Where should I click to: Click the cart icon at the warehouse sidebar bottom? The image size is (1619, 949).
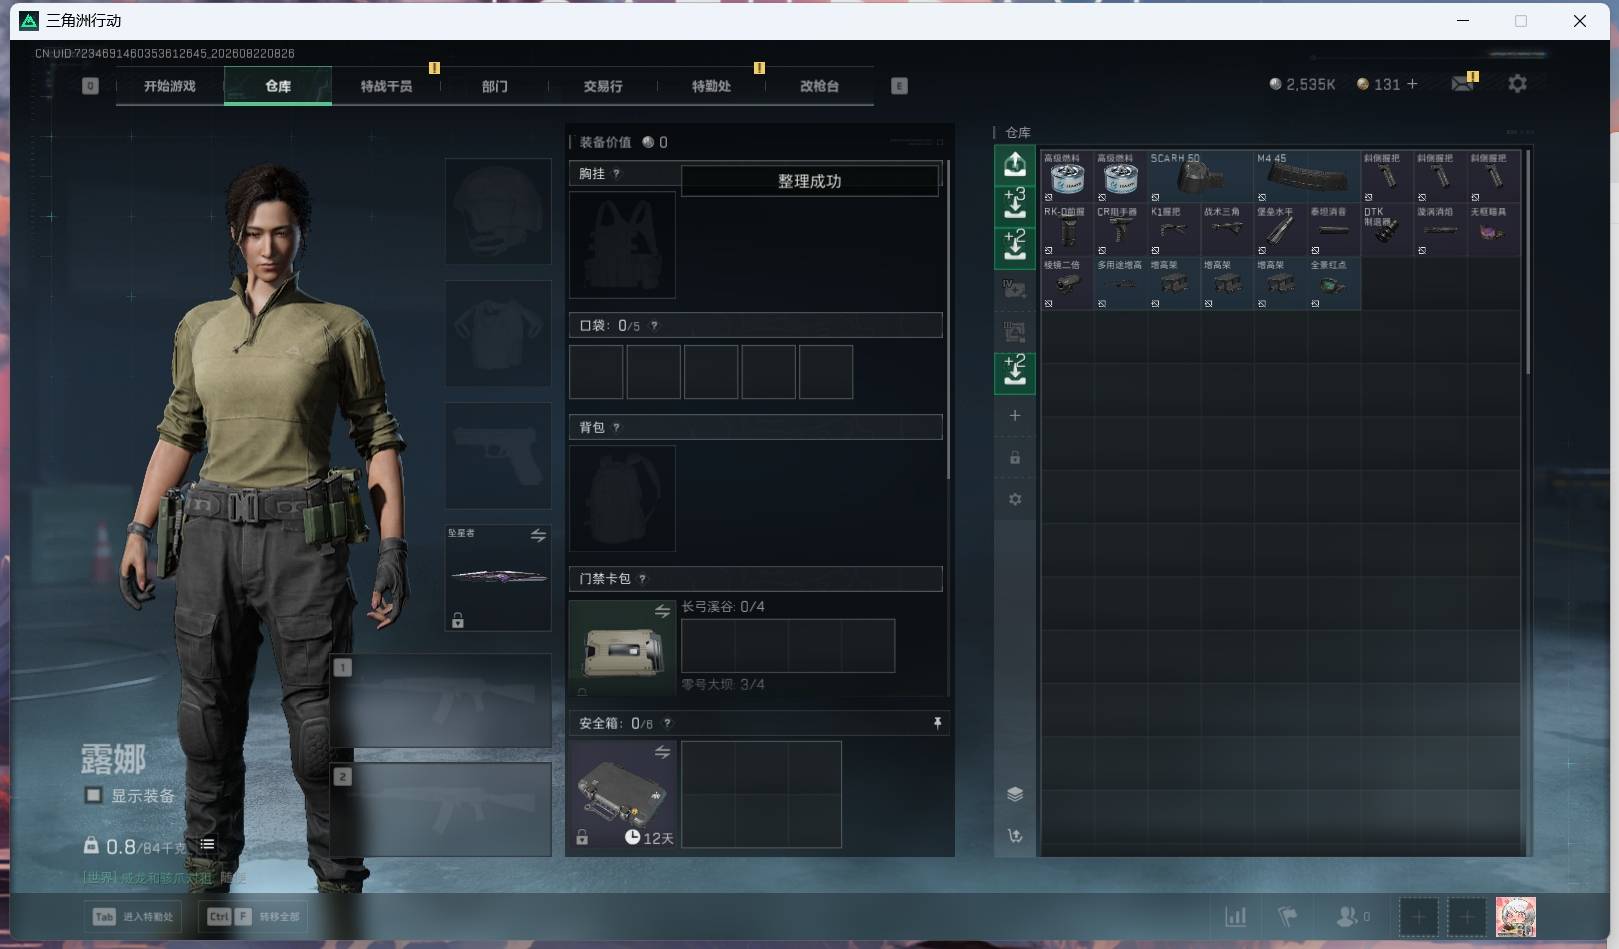1015,836
